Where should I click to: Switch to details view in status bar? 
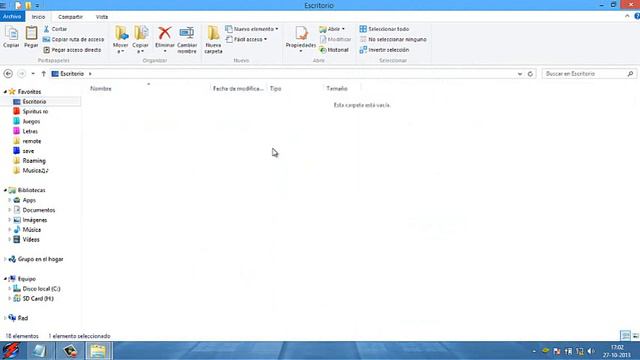(x=625, y=336)
